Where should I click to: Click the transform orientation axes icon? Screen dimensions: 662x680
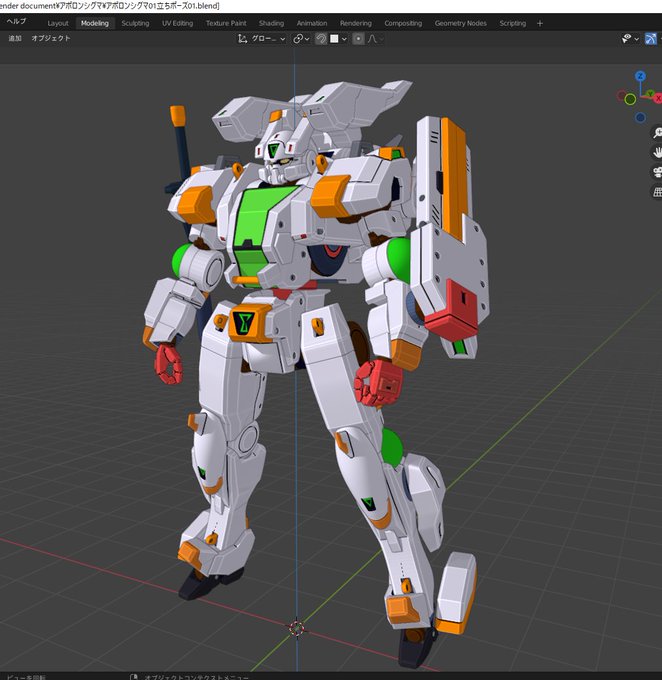coord(243,39)
